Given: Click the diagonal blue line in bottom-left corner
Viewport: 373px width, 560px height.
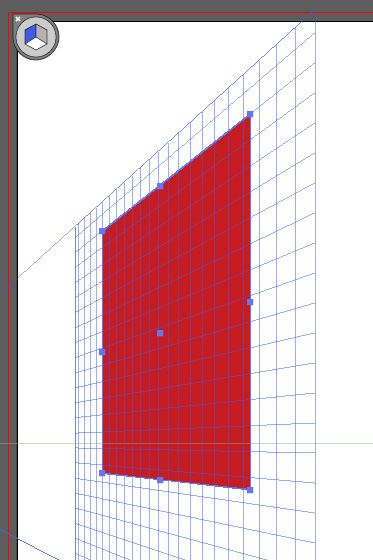Looking at the screenshot, I should 29,544.
